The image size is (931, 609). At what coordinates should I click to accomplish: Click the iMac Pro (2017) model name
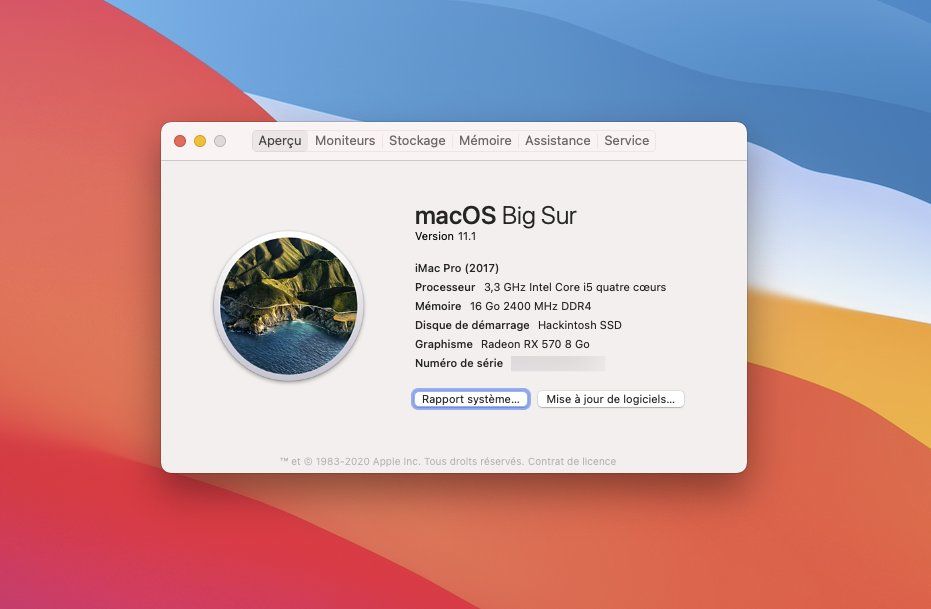[456, 268]
